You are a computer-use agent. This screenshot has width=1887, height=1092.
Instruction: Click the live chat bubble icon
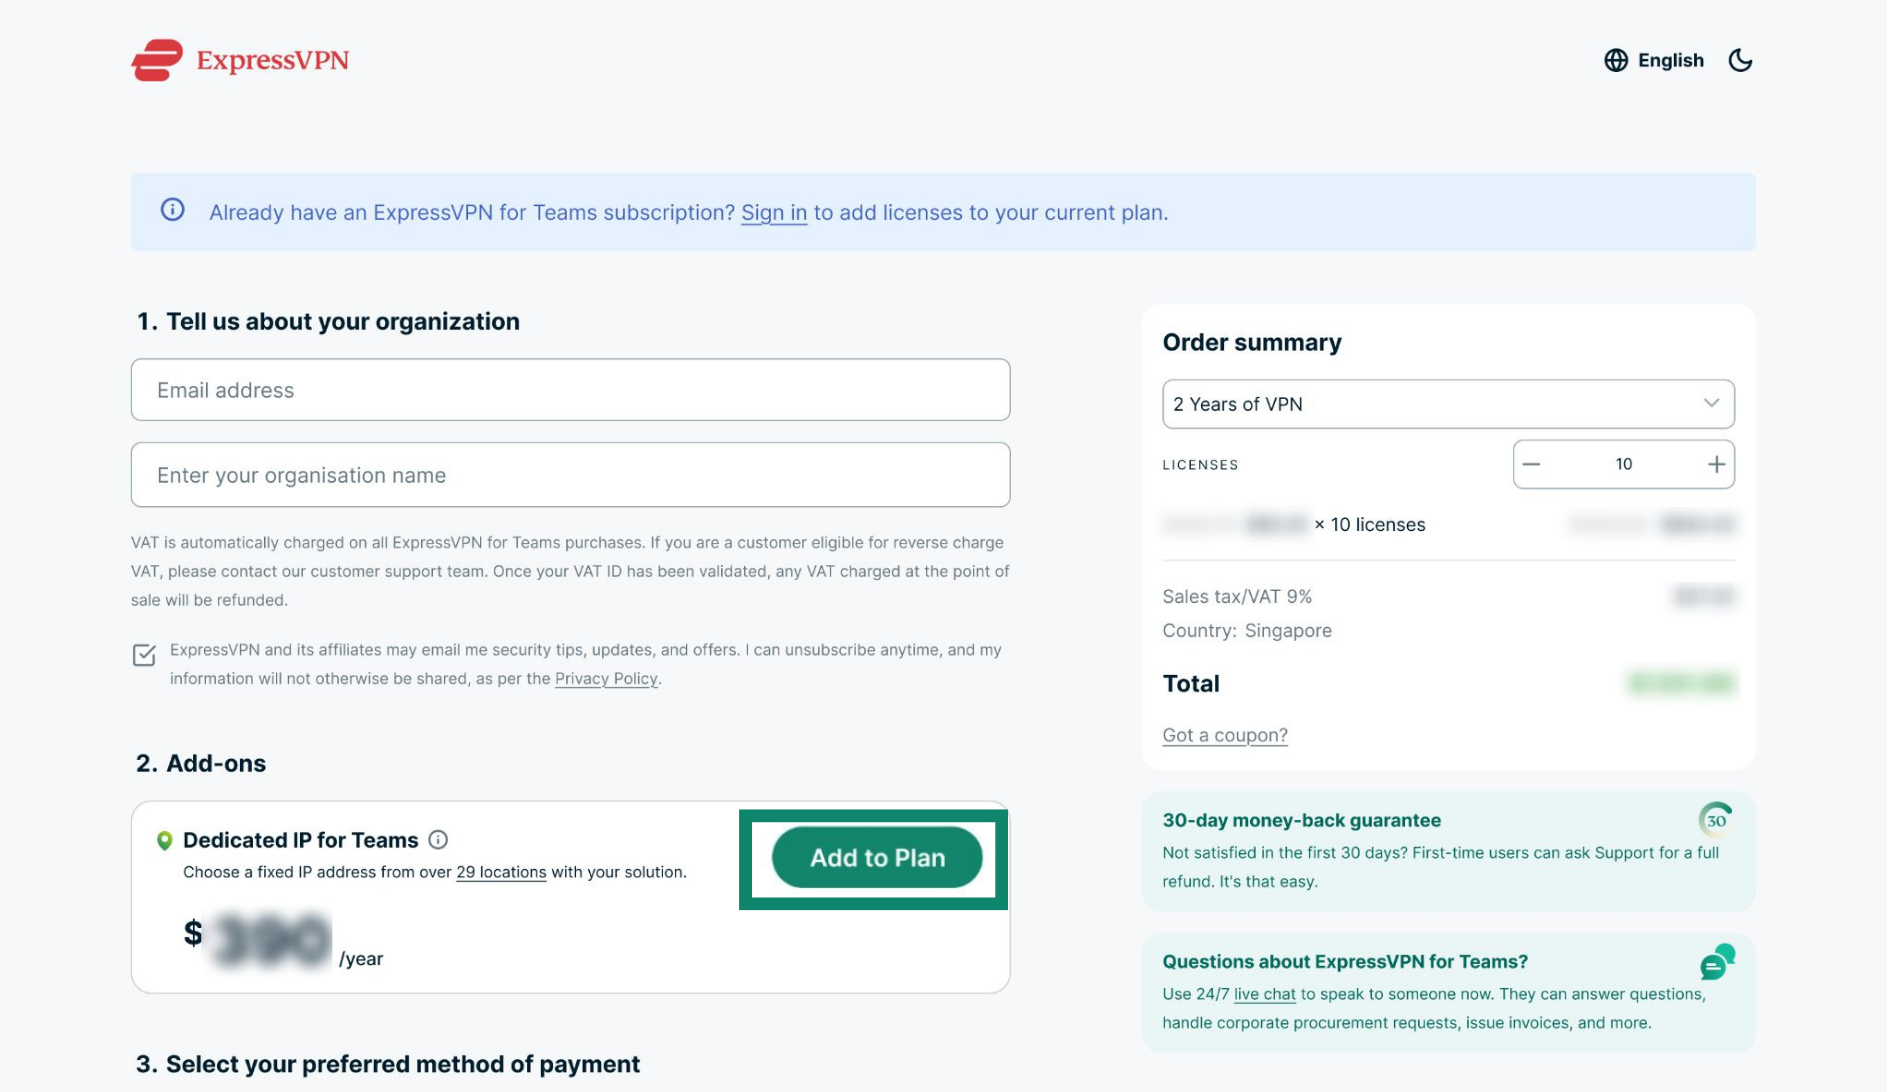(1717, 962)
